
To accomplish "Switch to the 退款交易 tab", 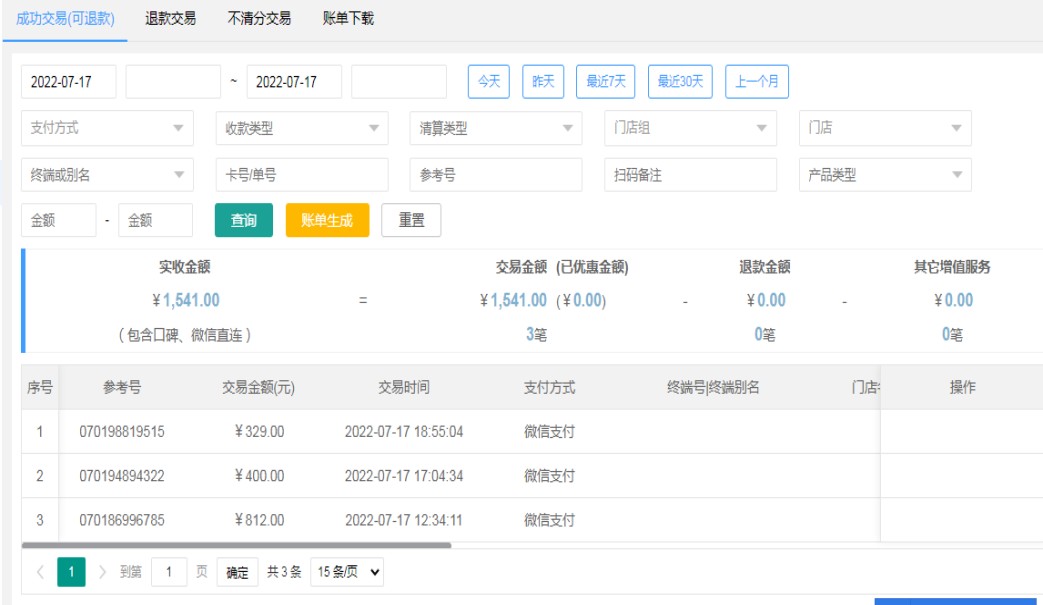I will click(170, 18).
